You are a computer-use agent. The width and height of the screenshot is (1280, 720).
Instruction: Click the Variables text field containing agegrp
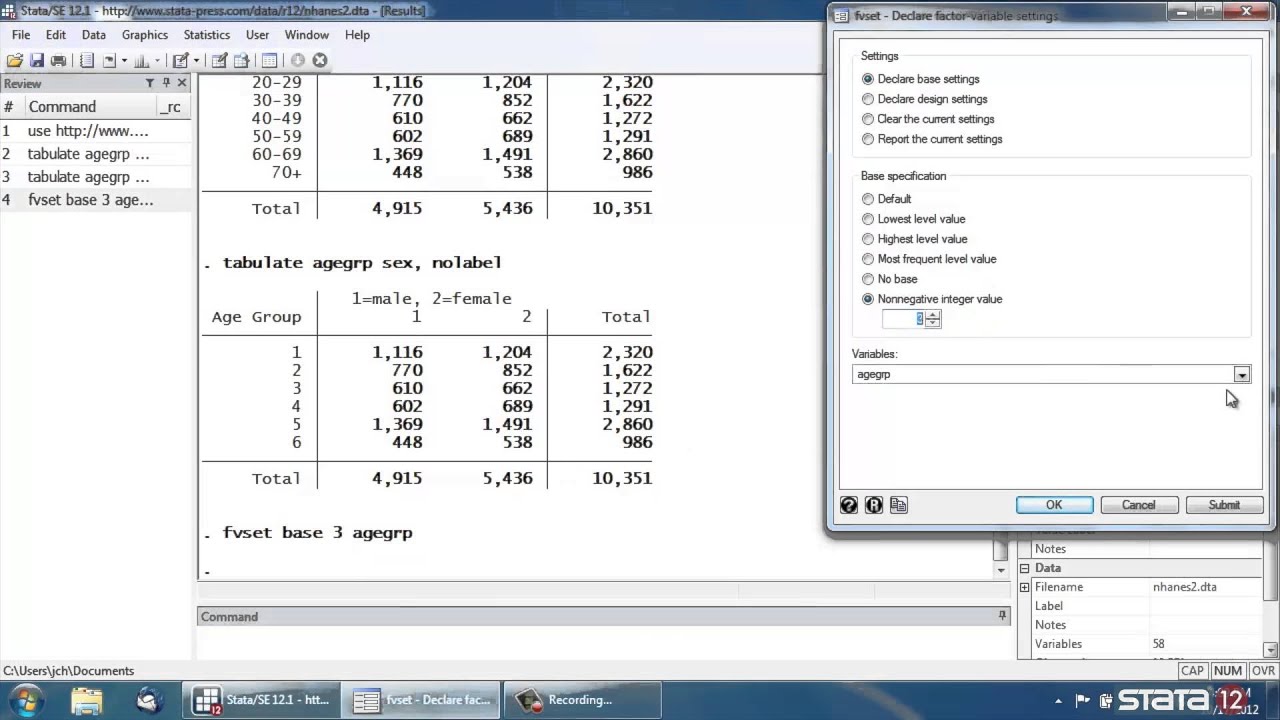(1043, 374)
